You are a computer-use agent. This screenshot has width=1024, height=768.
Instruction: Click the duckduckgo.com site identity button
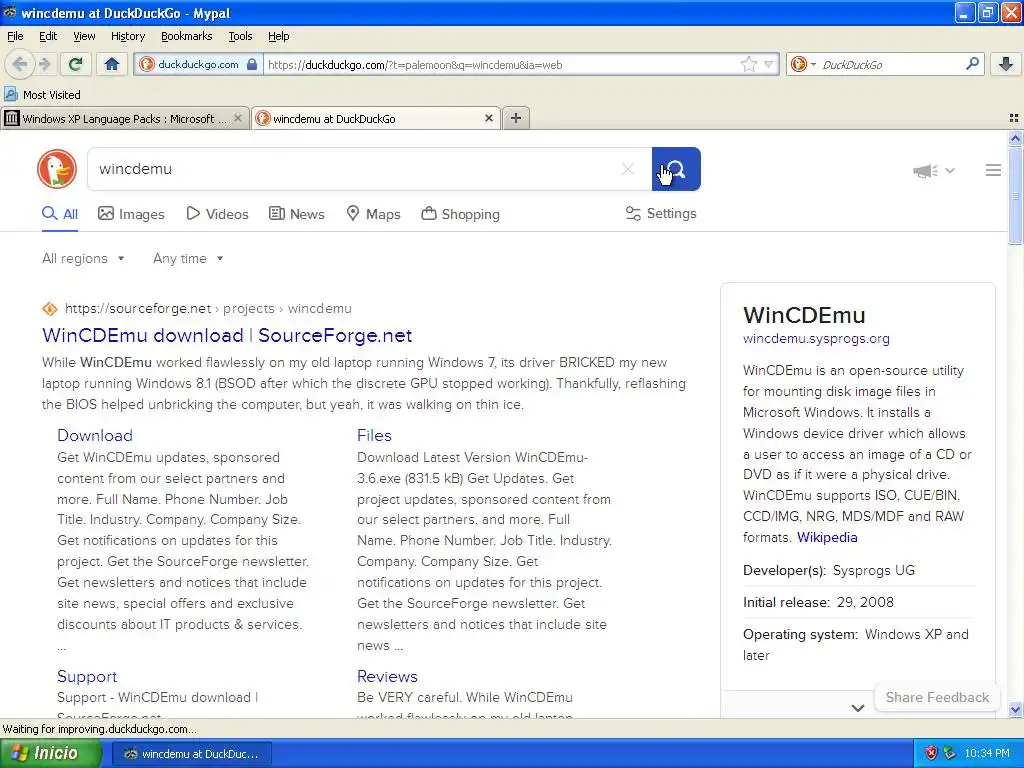(198, 64)
